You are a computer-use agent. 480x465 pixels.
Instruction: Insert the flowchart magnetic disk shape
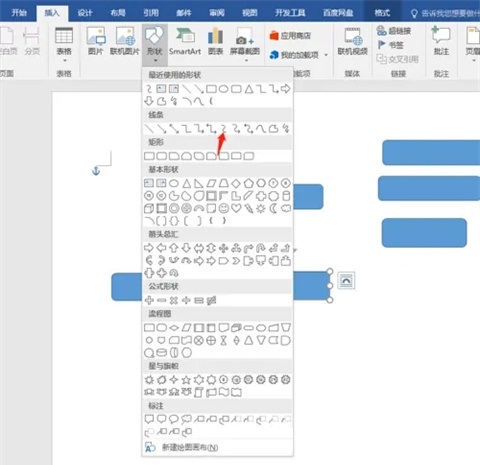tap(162, 353)
